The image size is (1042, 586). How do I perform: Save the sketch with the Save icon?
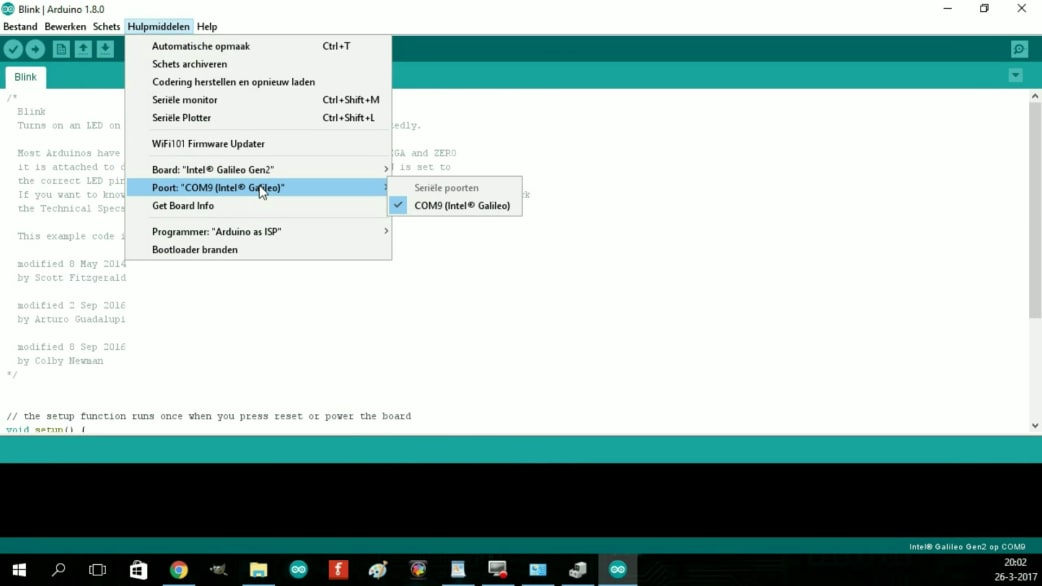point(105,49)
